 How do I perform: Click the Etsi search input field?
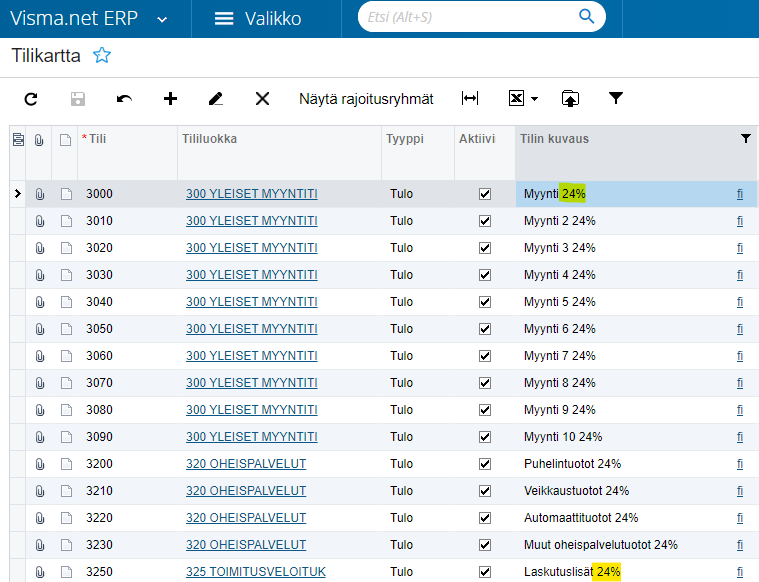[x=470, y=17]
